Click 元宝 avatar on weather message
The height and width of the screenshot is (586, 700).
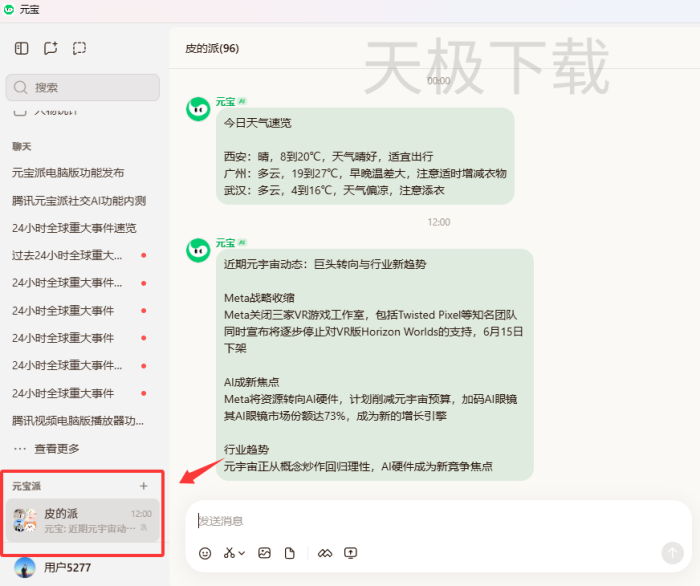pyautogui.click(x=198, y=109)
